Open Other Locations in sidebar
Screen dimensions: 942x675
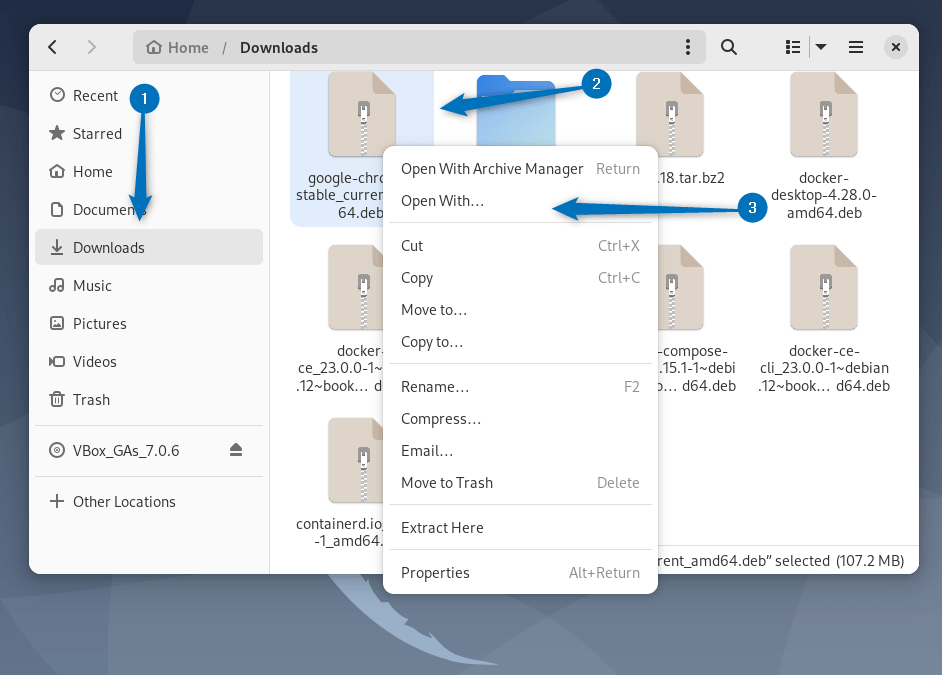click(124, 502)
